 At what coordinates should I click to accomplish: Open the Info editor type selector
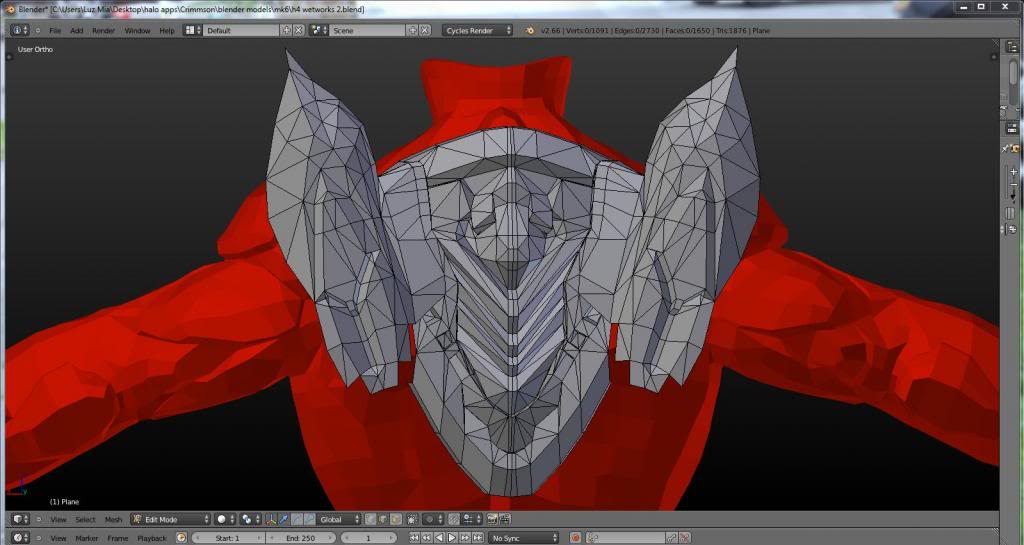tap(20, 30)
